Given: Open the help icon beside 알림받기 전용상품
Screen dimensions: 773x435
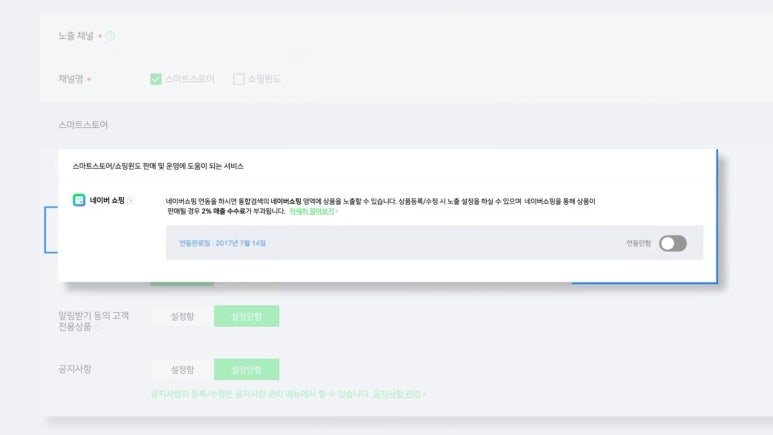Looking at the screenshot, I should (x=97, y=327).
